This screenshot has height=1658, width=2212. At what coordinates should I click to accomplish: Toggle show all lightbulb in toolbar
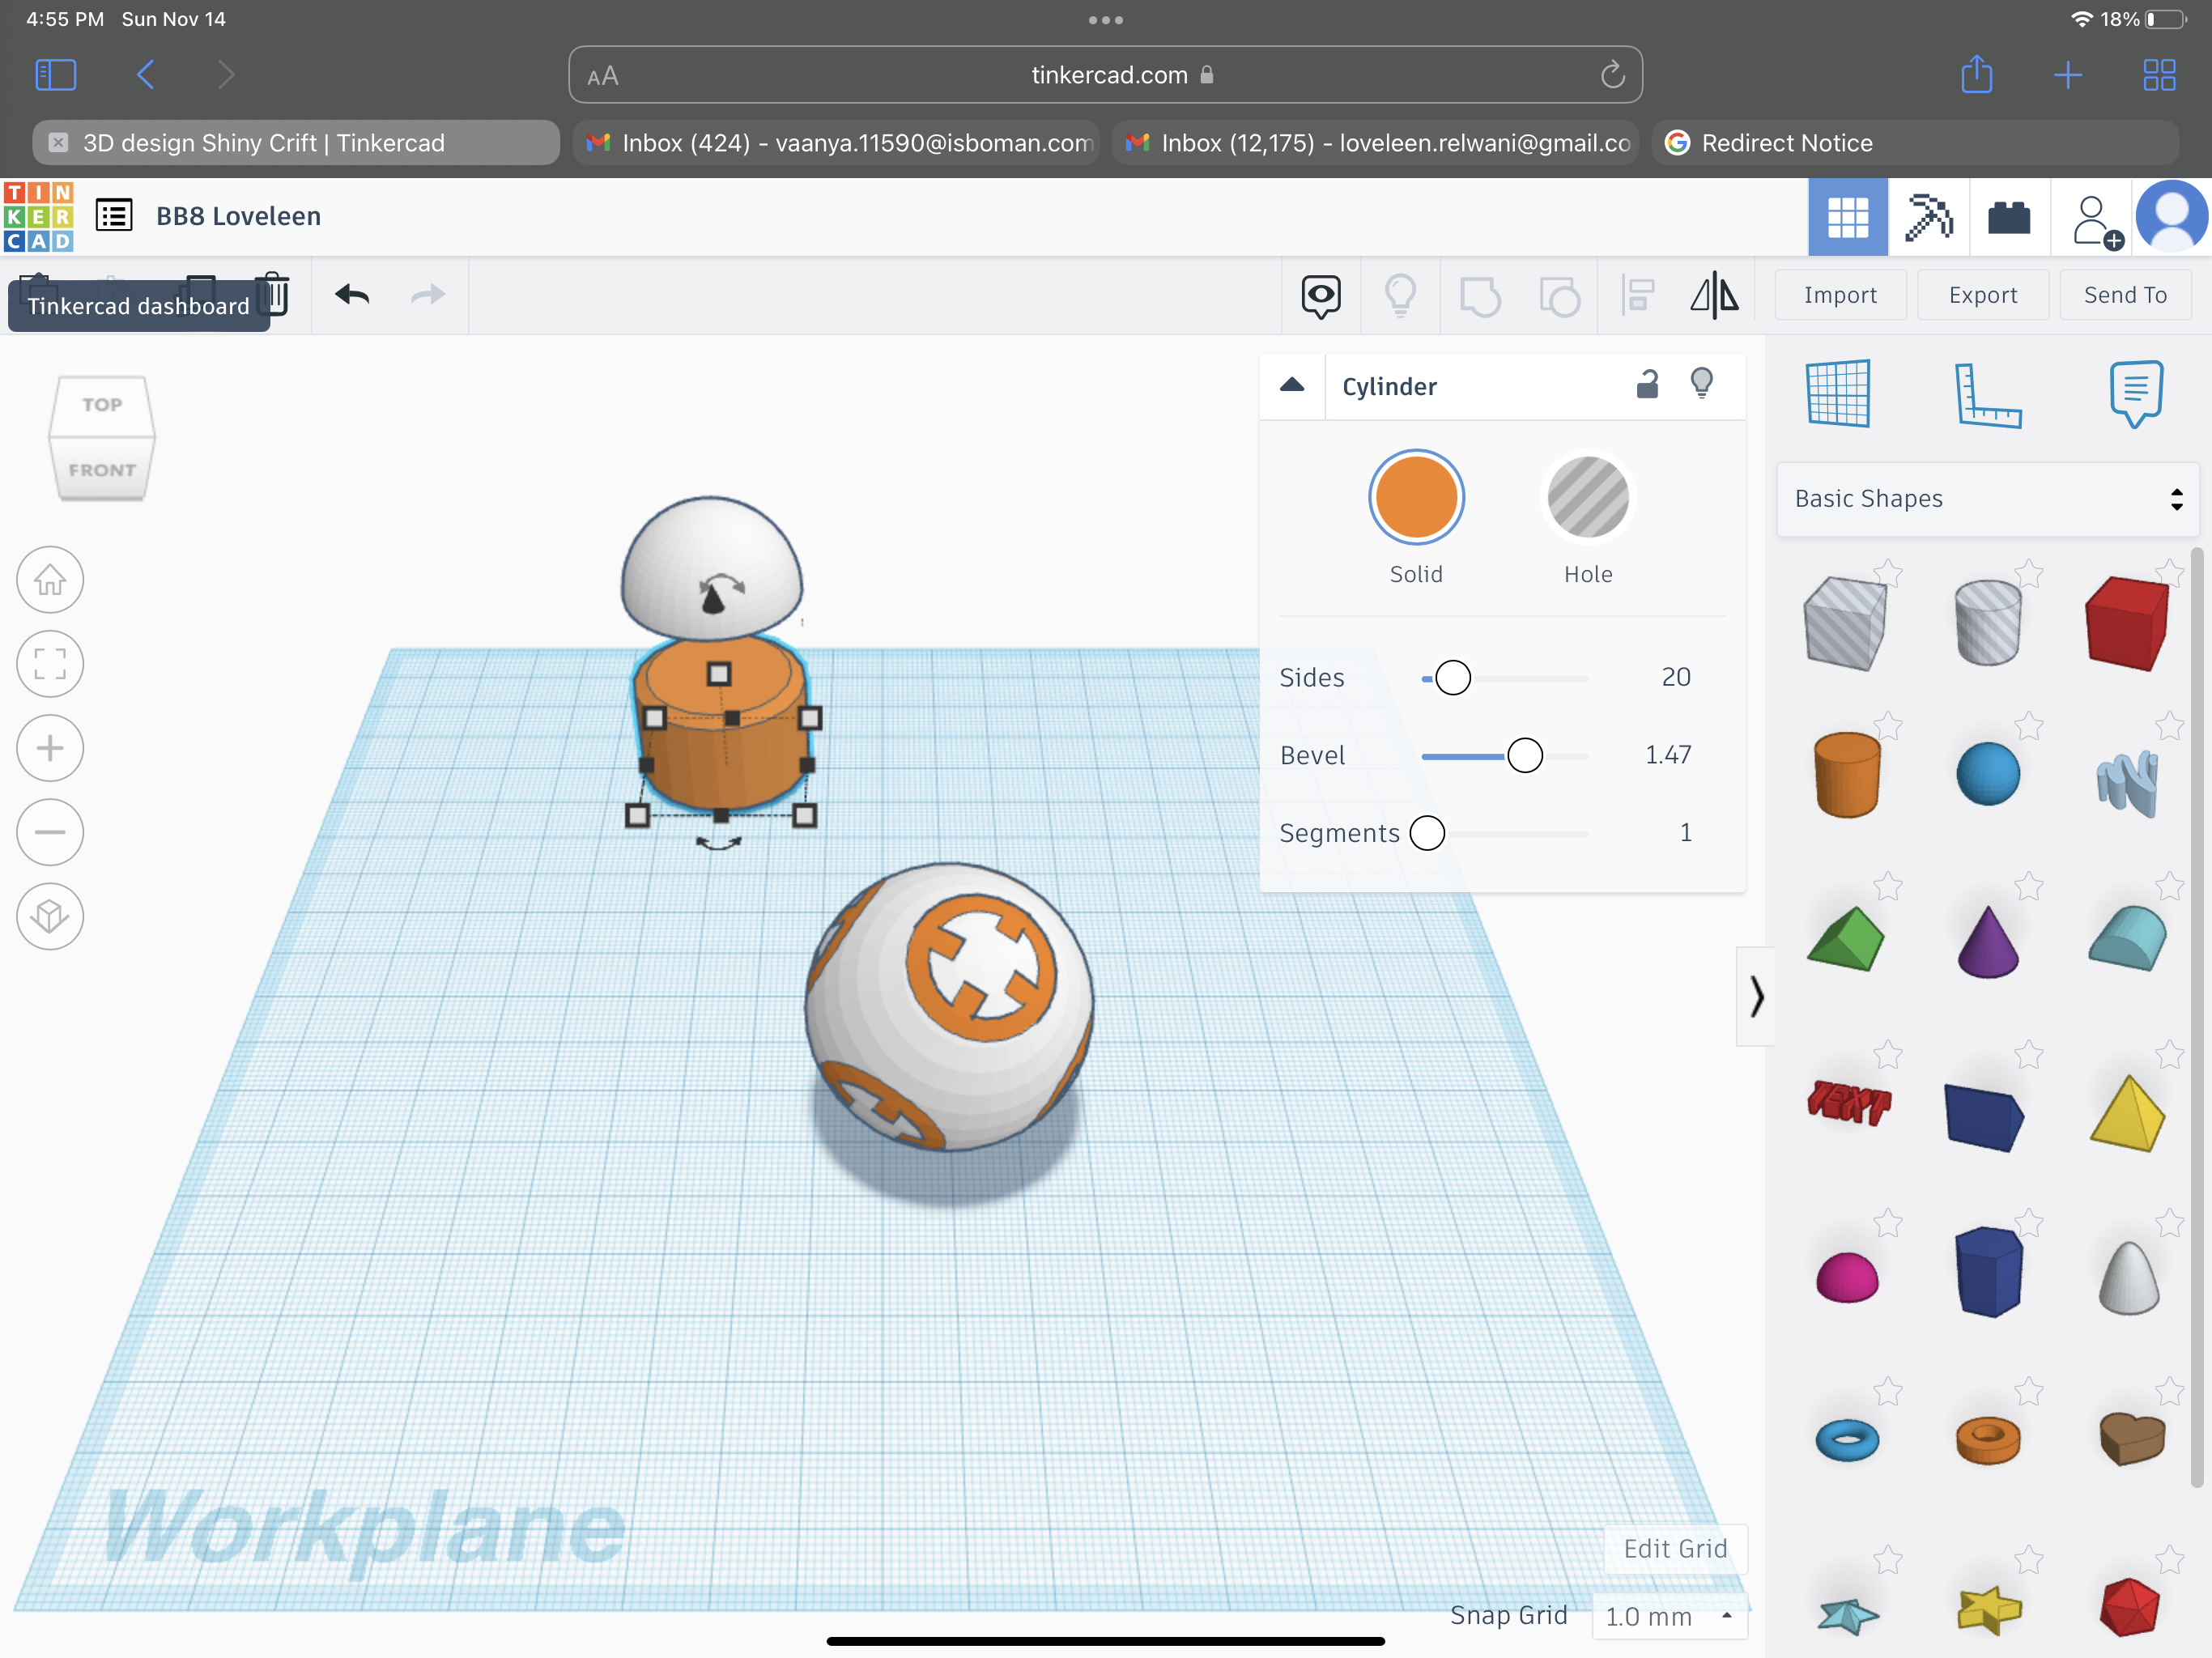click(1400, 296)
